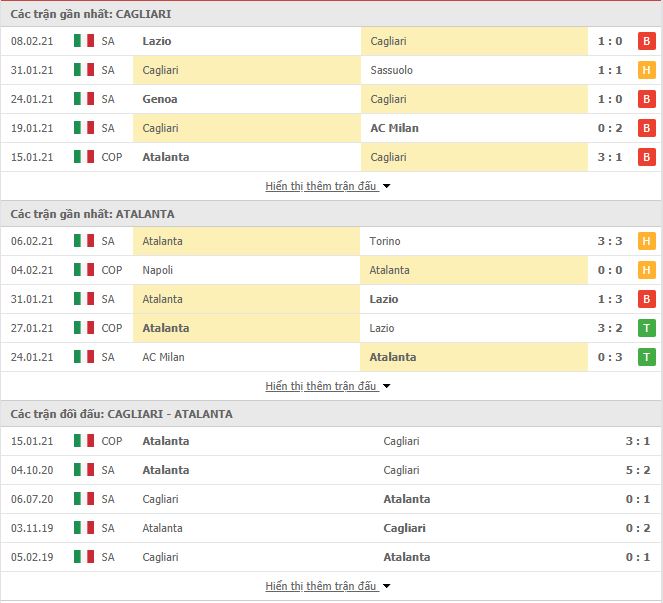
Task: Click the Torino team name
Action: pos(385,241)
